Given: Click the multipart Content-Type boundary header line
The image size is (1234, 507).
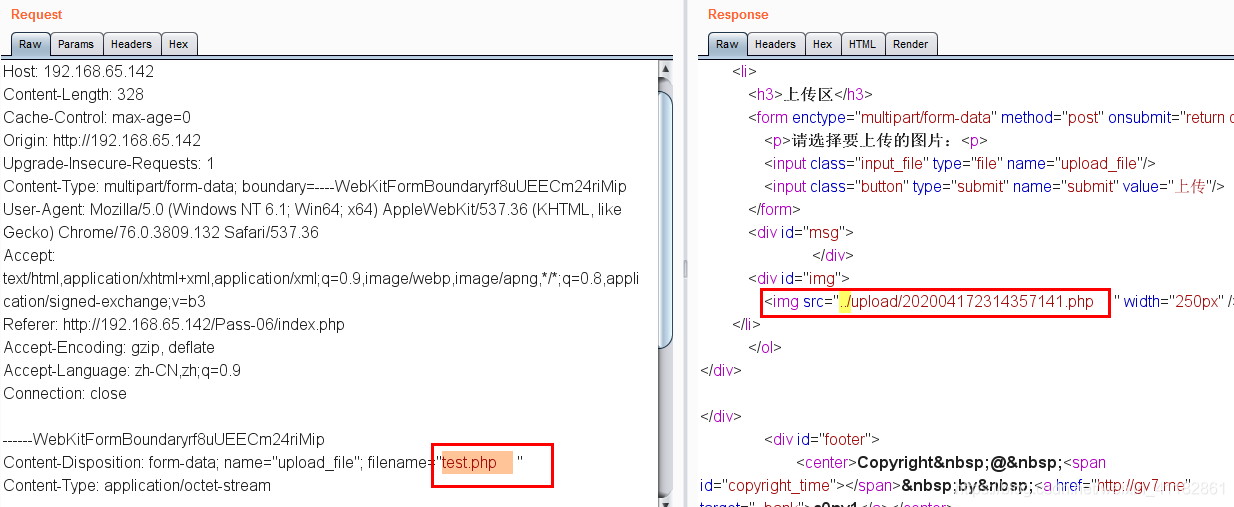Looking at the screenshot, I should click(315, 187).
